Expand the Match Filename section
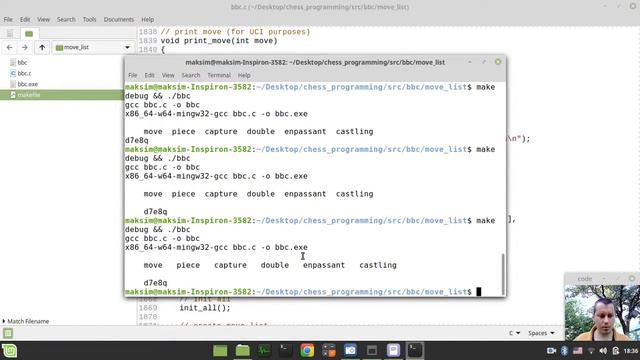 click(25, 321)
